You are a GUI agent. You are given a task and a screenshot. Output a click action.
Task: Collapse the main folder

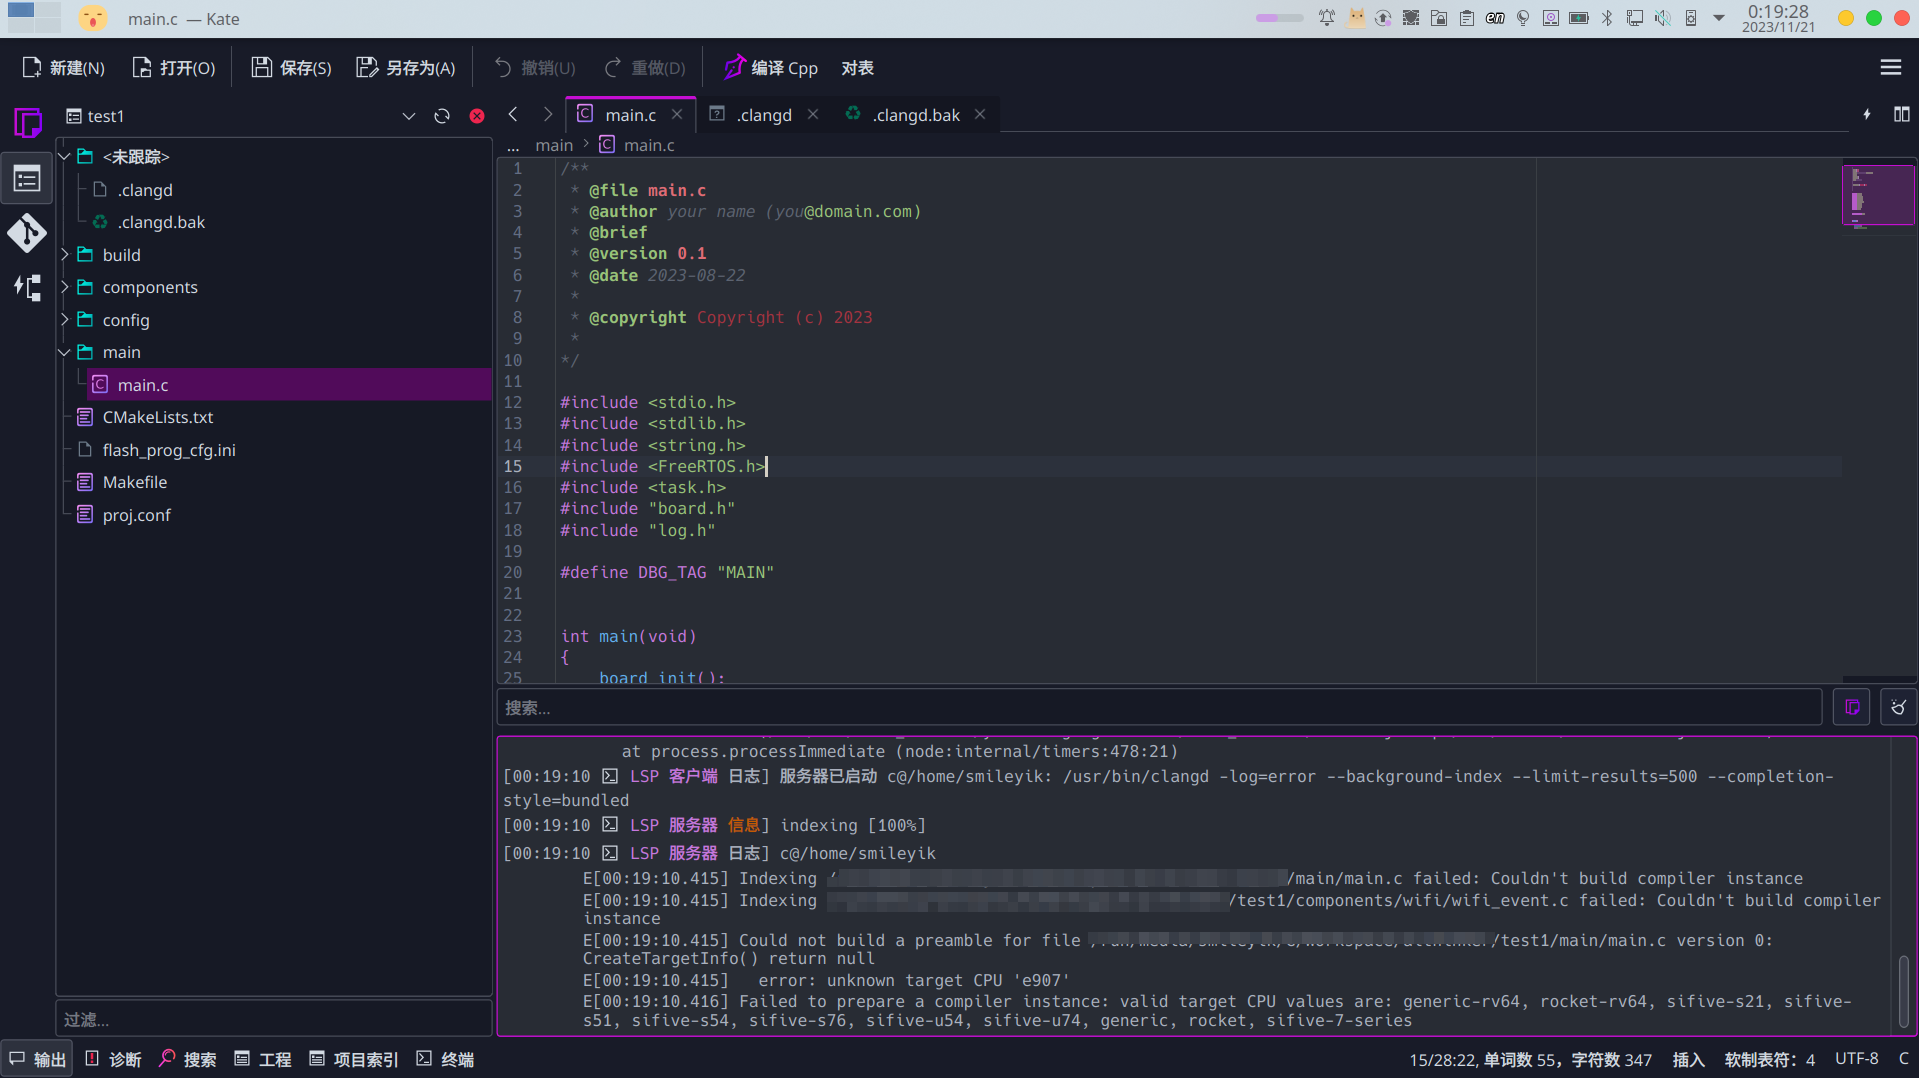(65, 352)
